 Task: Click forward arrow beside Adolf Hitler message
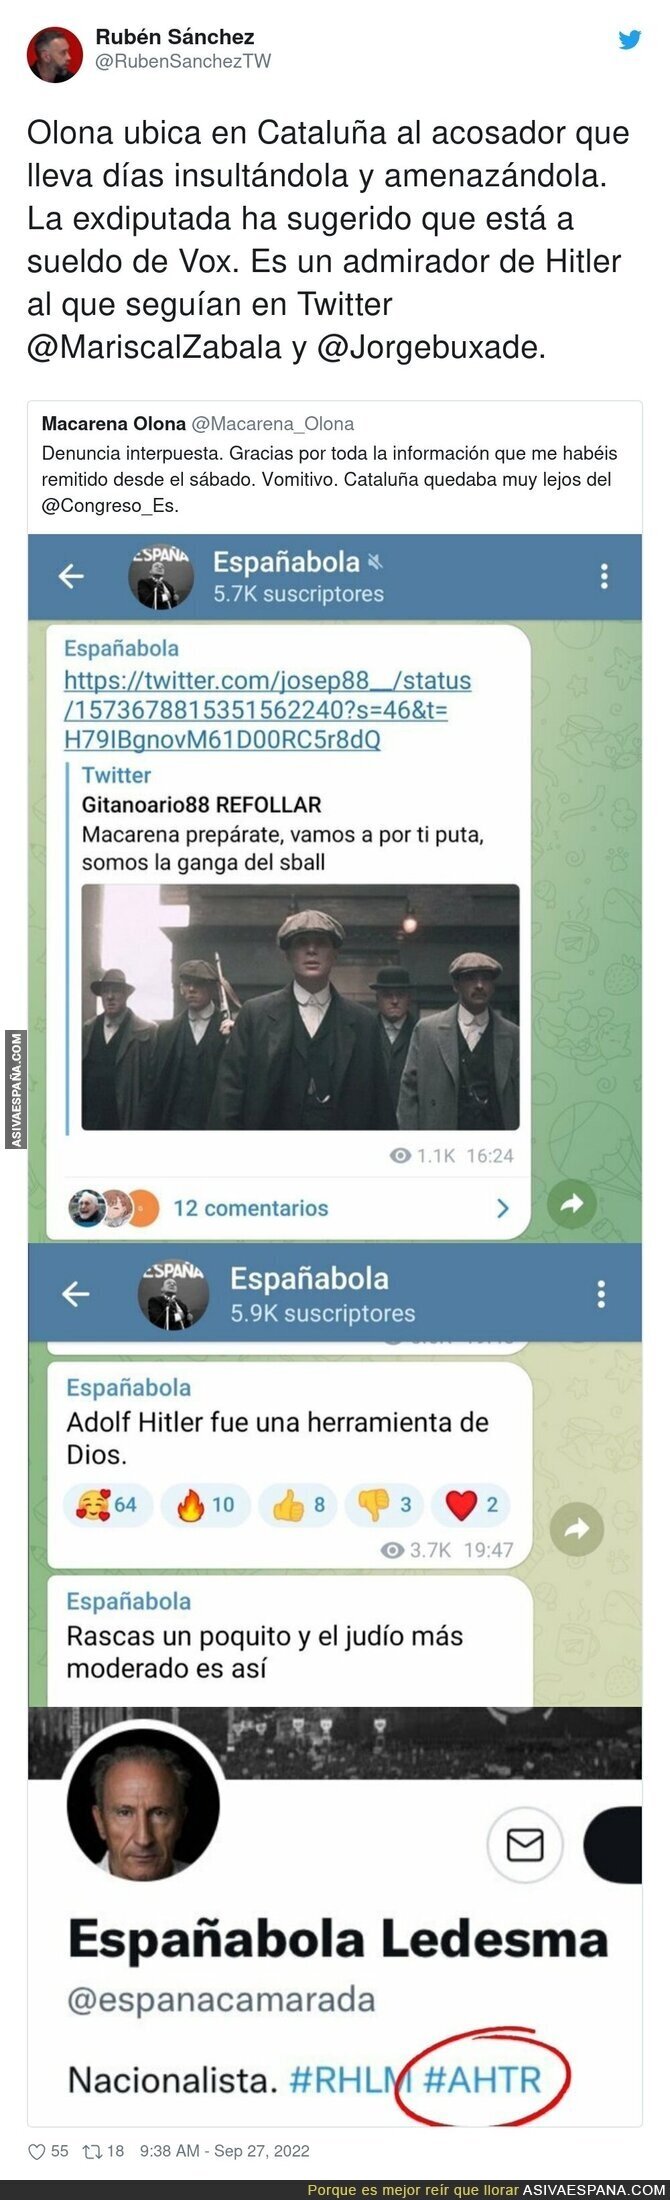(x=579, y=1529)
